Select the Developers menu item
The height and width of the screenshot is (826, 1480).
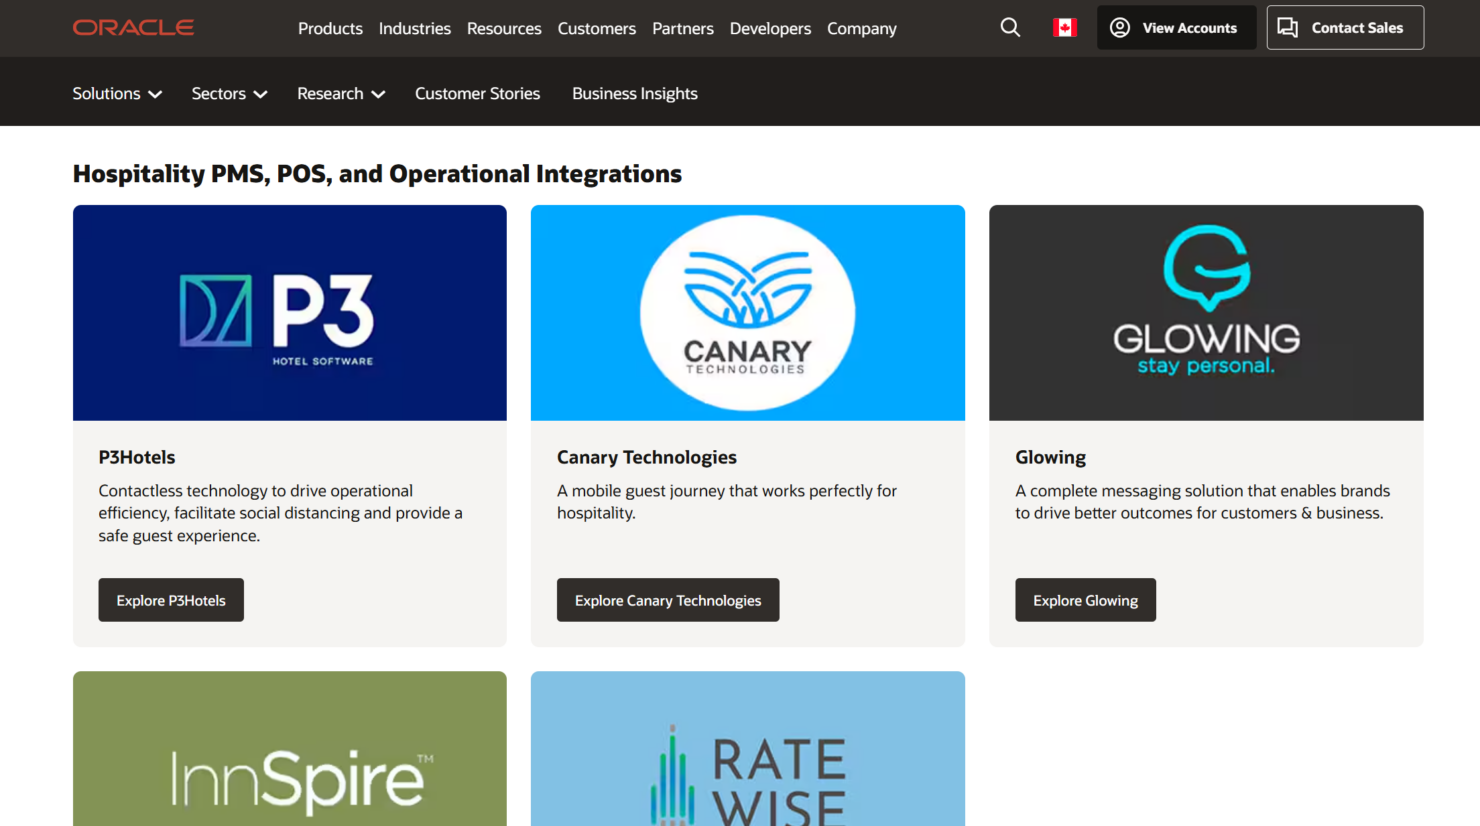(770, 28)
